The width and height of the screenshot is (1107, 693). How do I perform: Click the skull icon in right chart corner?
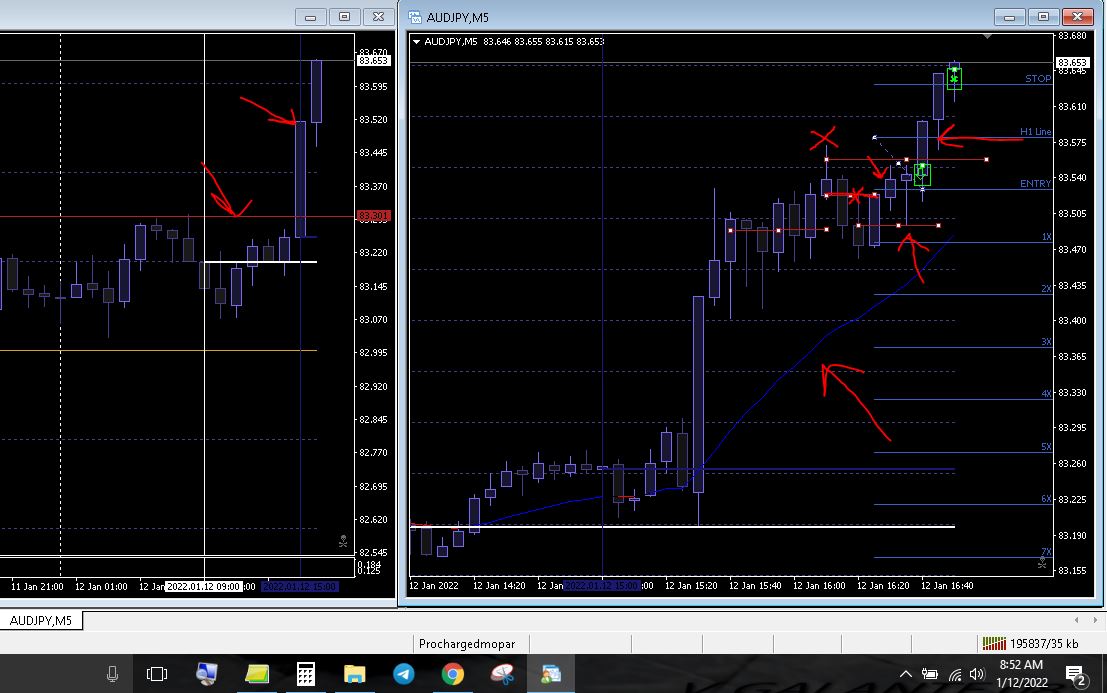1042,562
